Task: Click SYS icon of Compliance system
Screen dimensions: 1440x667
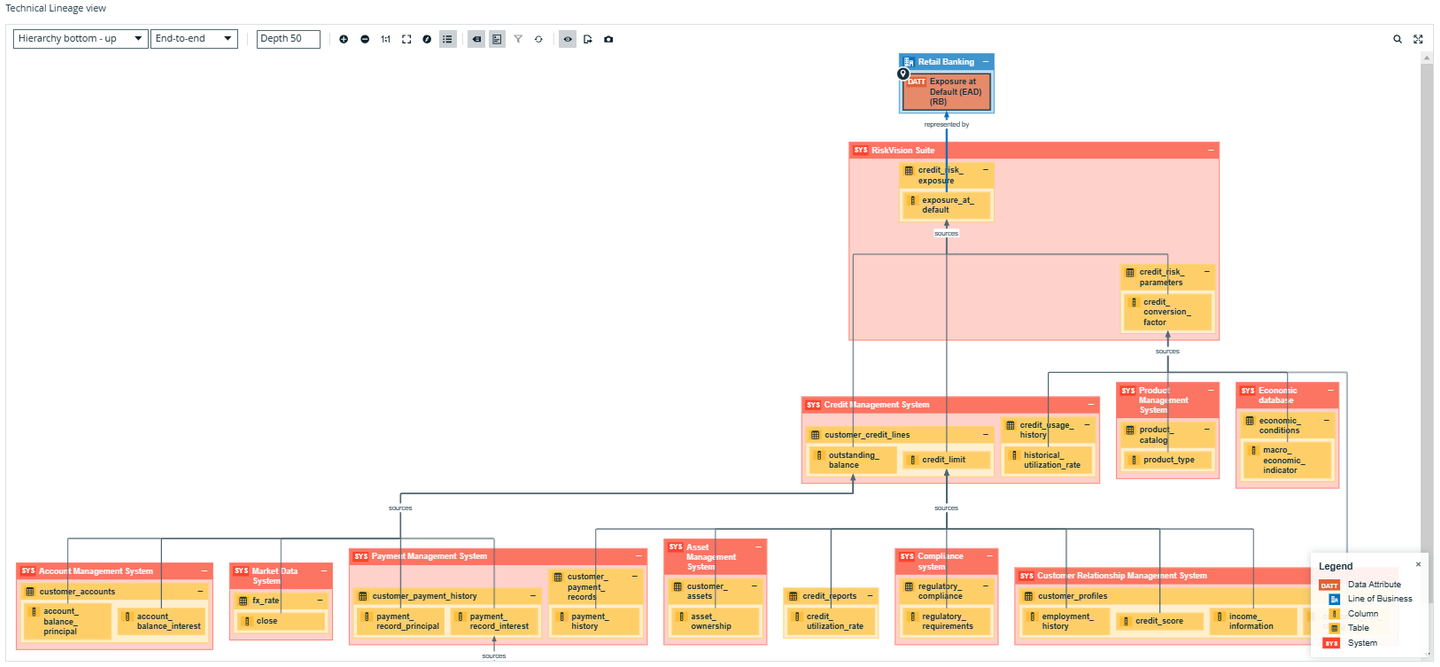Action: click(907, 556)
